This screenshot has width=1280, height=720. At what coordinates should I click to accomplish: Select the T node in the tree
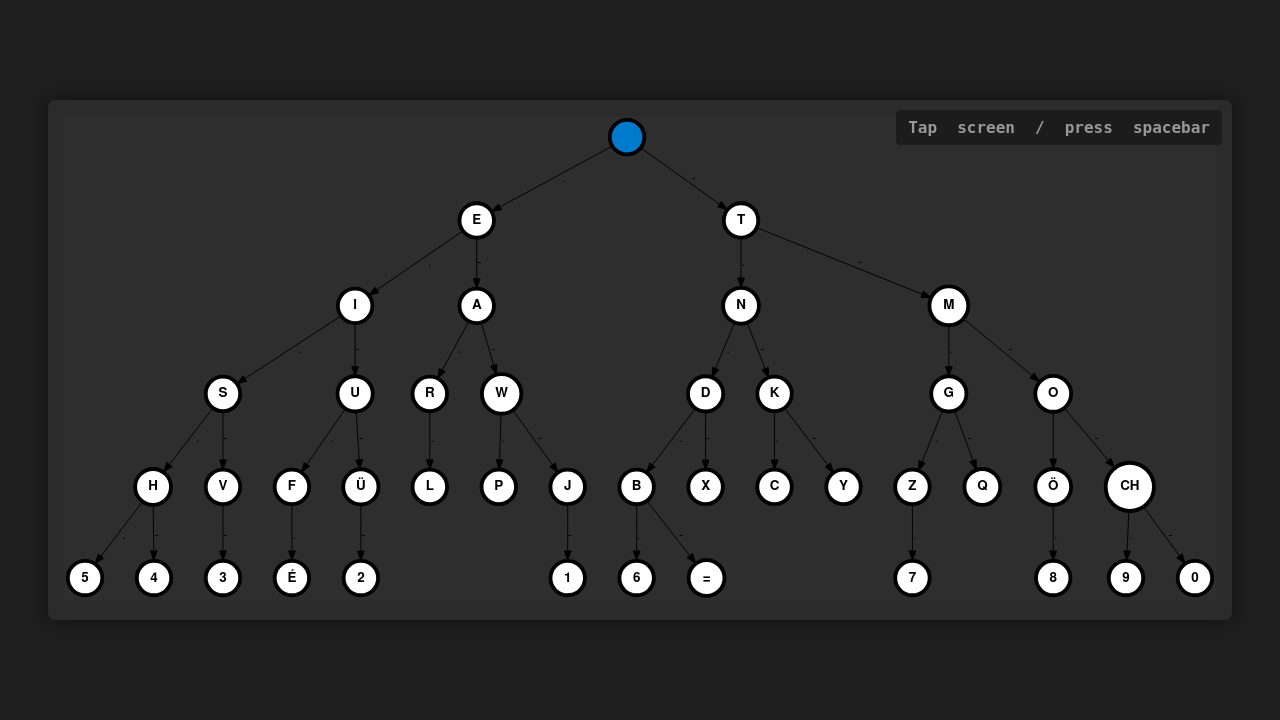741,220
